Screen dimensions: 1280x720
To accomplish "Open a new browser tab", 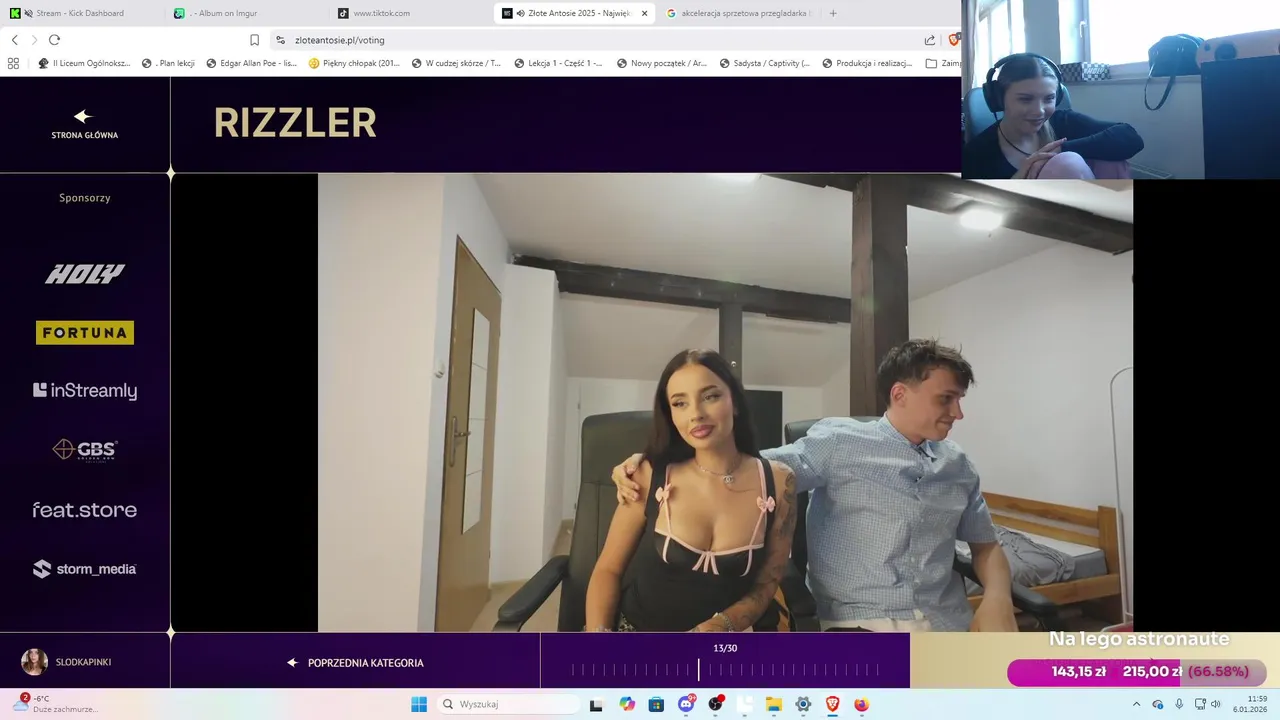I will click(x=833, y=13).
